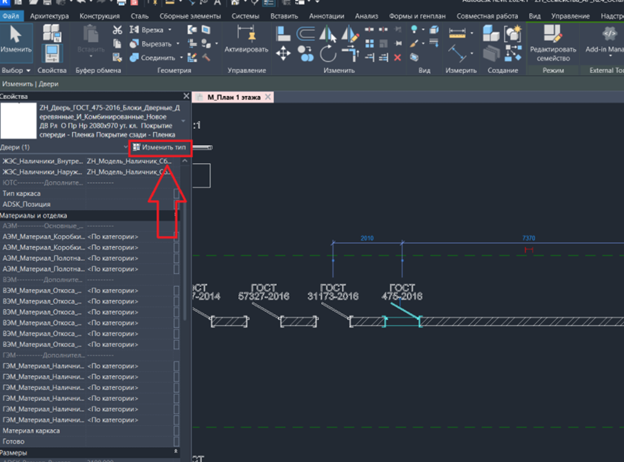Select Mirror by drawing axis tool
Screen dimensions: 624x462
(x=350, y=34)
